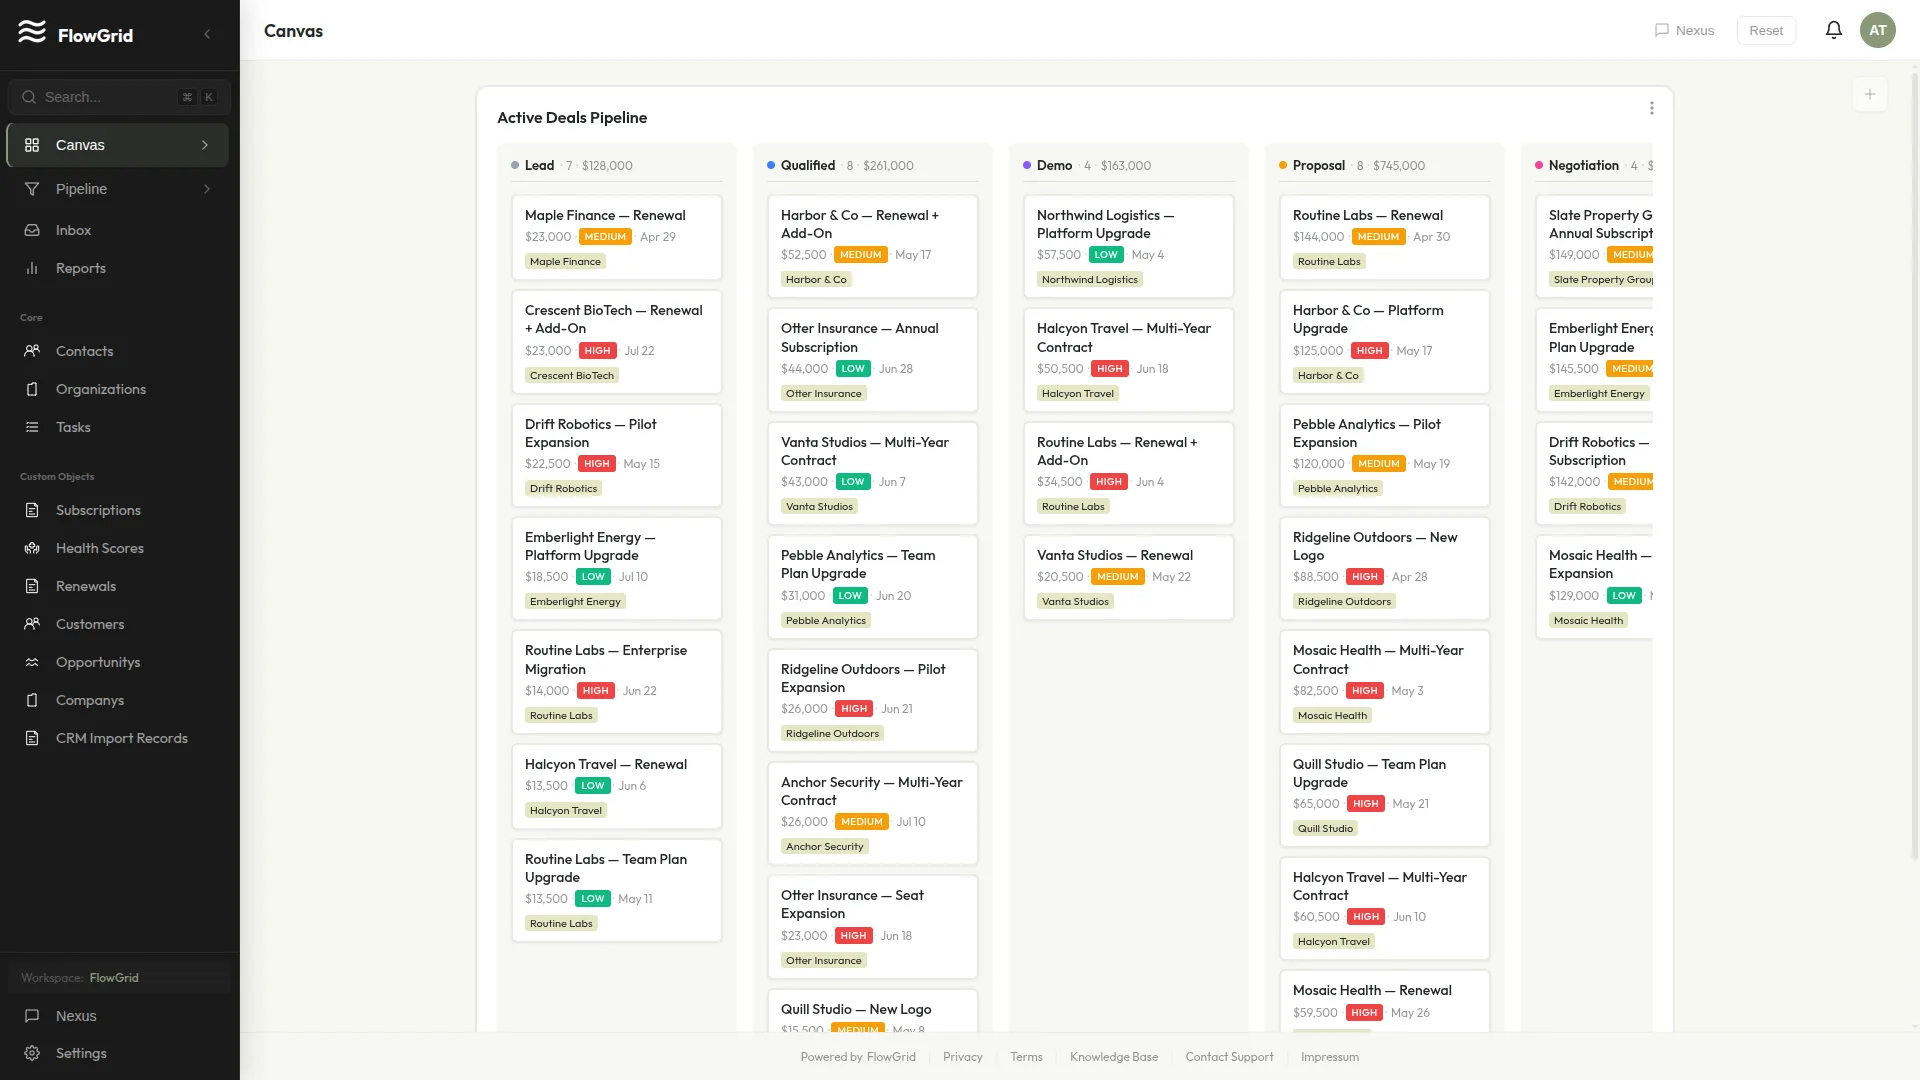Click the FlowGrid logo icon
This screenshot has width=1920, height=1080.
pyautogui.click(x=32, y=32)
